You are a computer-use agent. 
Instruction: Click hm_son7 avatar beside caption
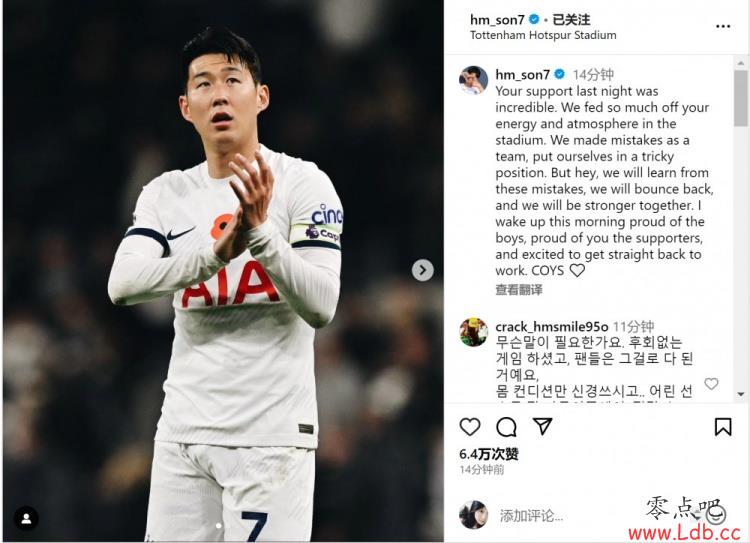[473, 80]
